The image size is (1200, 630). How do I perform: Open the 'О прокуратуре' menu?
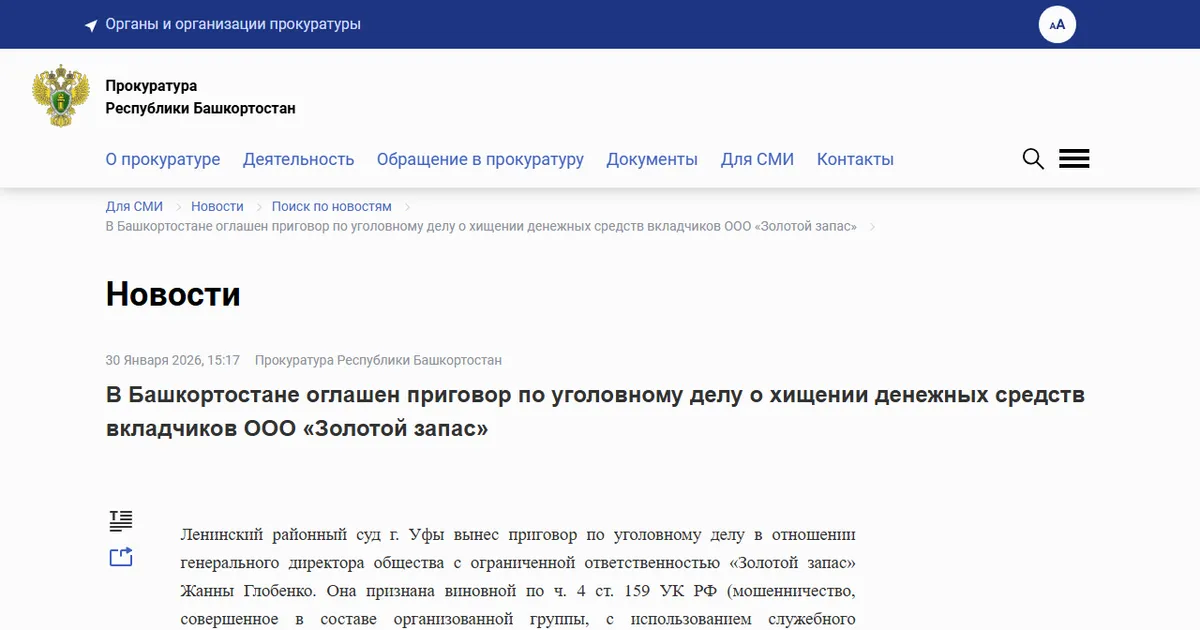click(163, 159)
